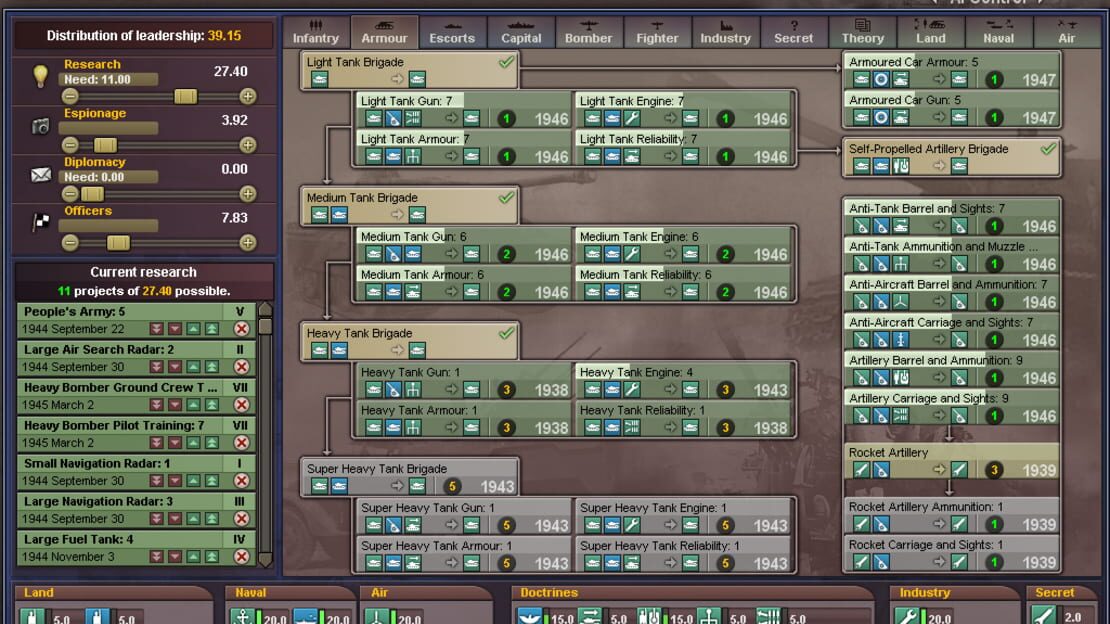Click the Diplomacy envelope icon

point(41,174)
